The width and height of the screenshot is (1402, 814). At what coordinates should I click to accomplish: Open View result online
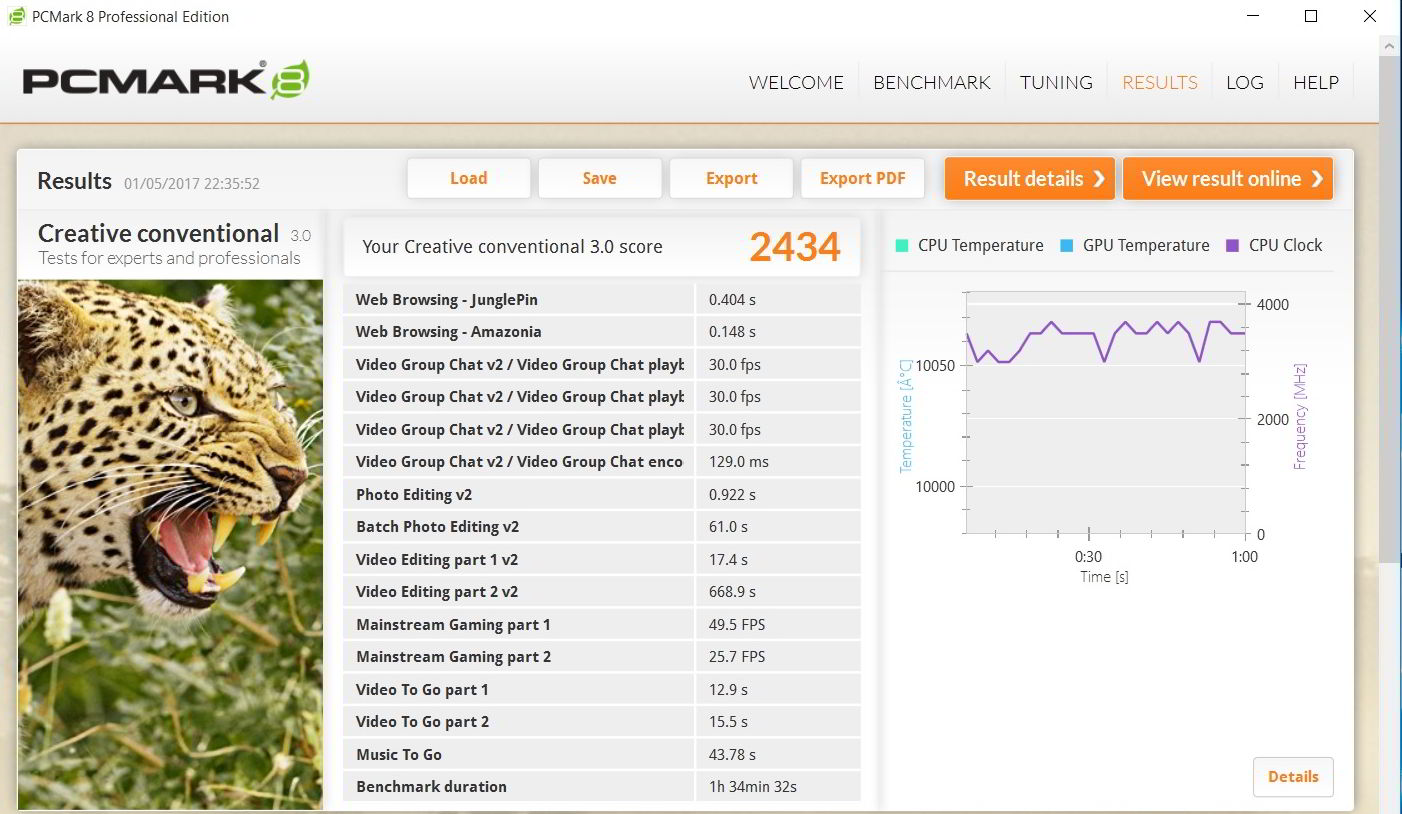pos(1228,179)
